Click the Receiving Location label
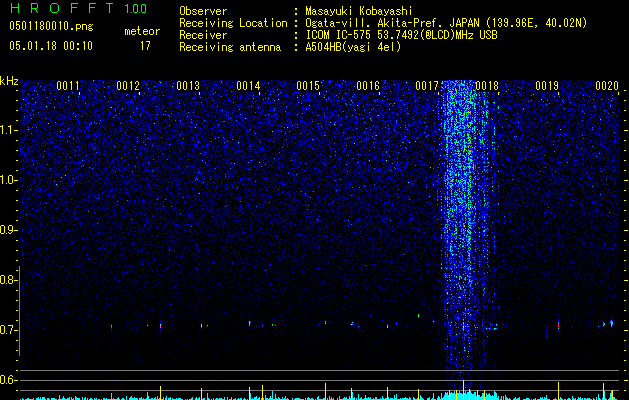The width and height of the screenshot is (629, 400). tap(233, 23)
